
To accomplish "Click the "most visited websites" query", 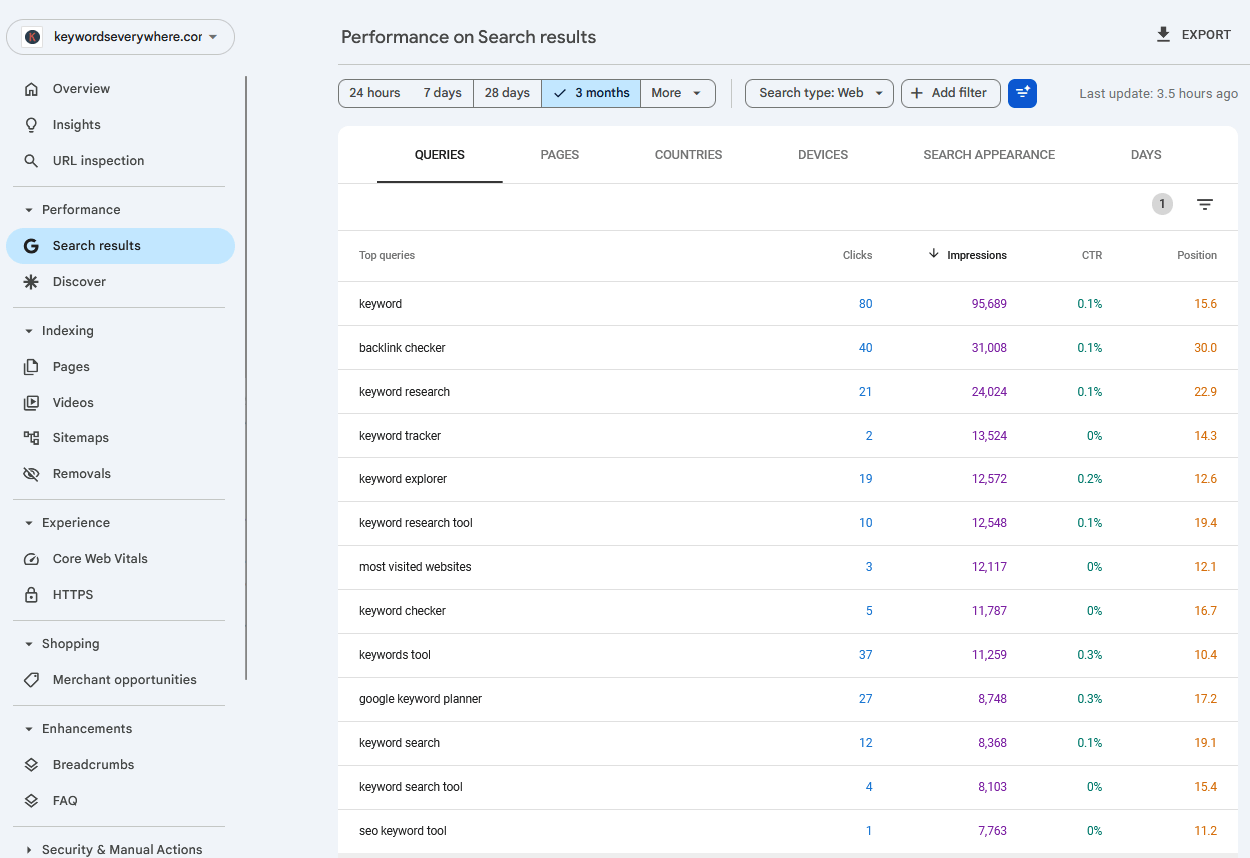I will [415, 567].
